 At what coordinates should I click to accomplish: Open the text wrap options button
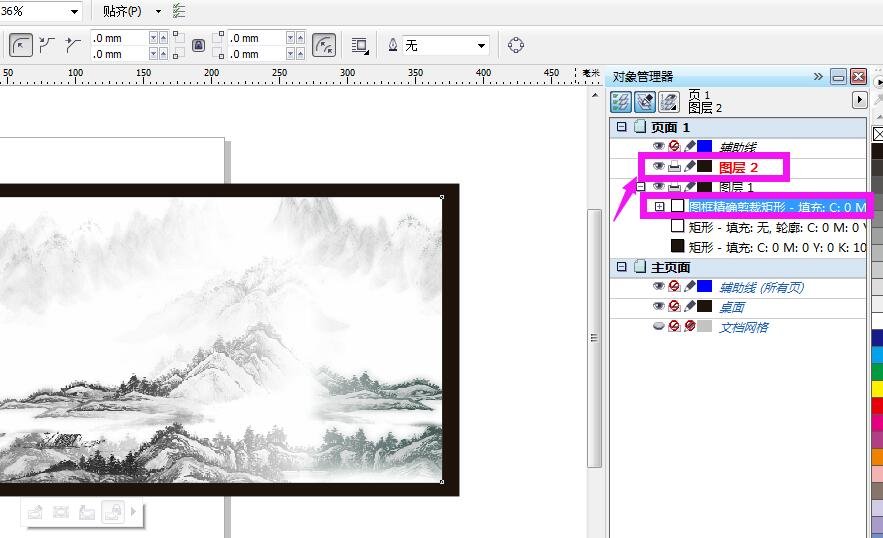coord(359,45)
